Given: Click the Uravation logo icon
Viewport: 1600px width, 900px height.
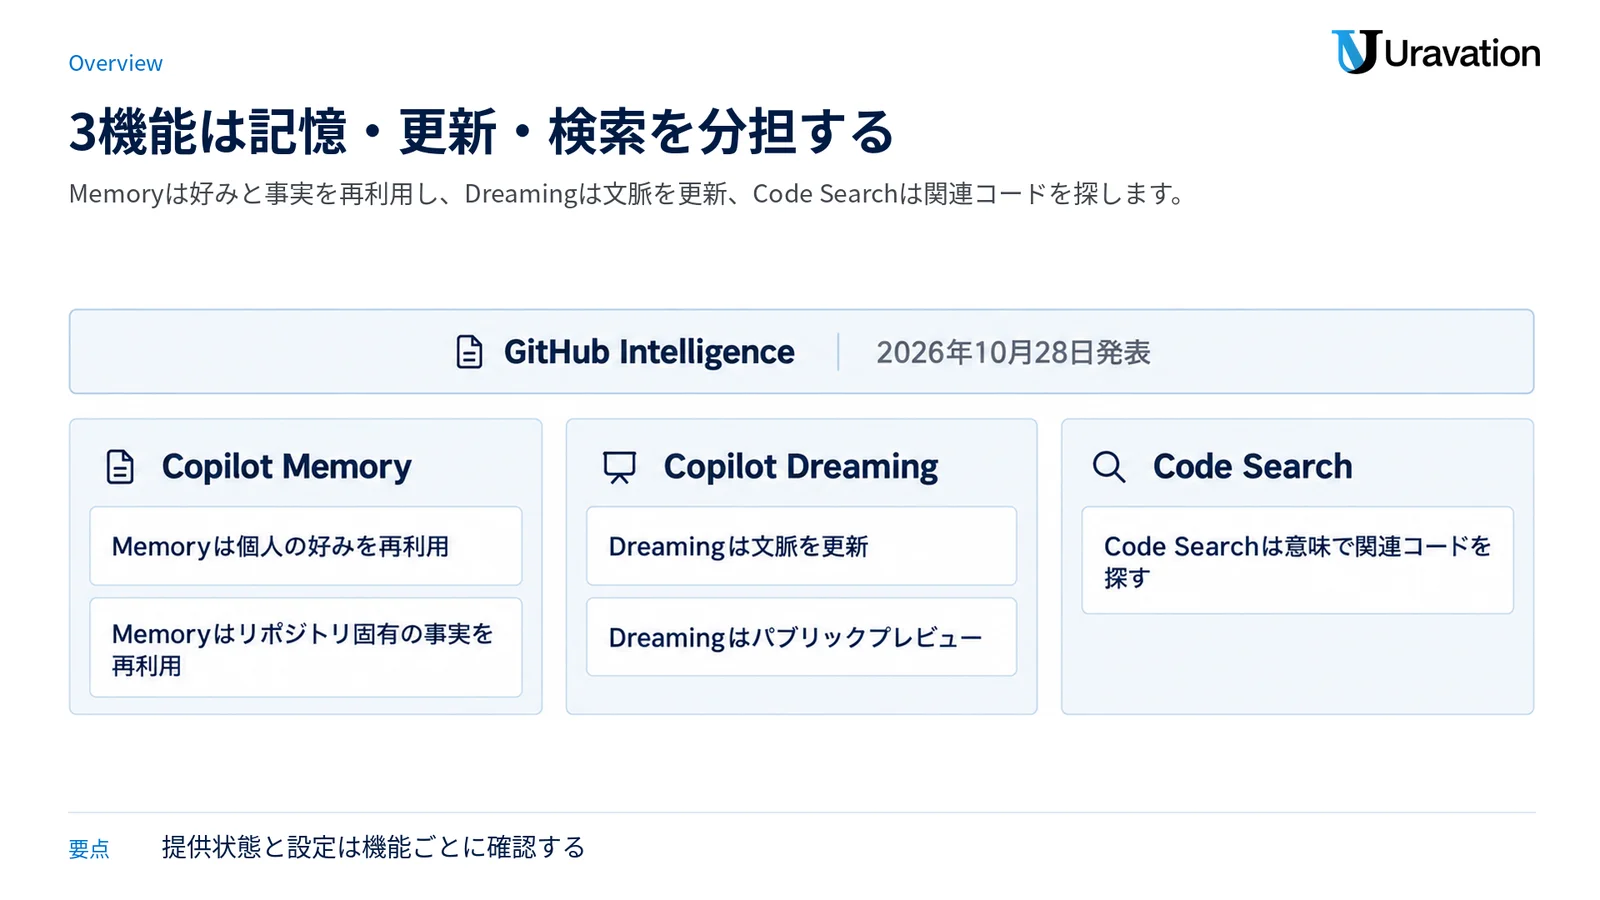Looking at the screenshot, I should click(1356, 52).
